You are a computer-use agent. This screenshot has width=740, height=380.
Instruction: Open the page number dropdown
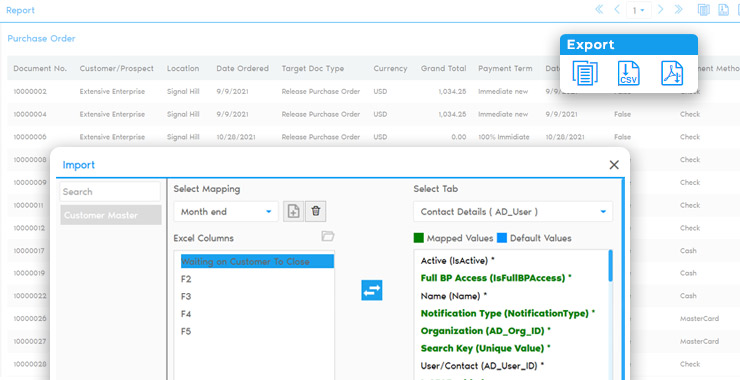(x=639, y=10)
